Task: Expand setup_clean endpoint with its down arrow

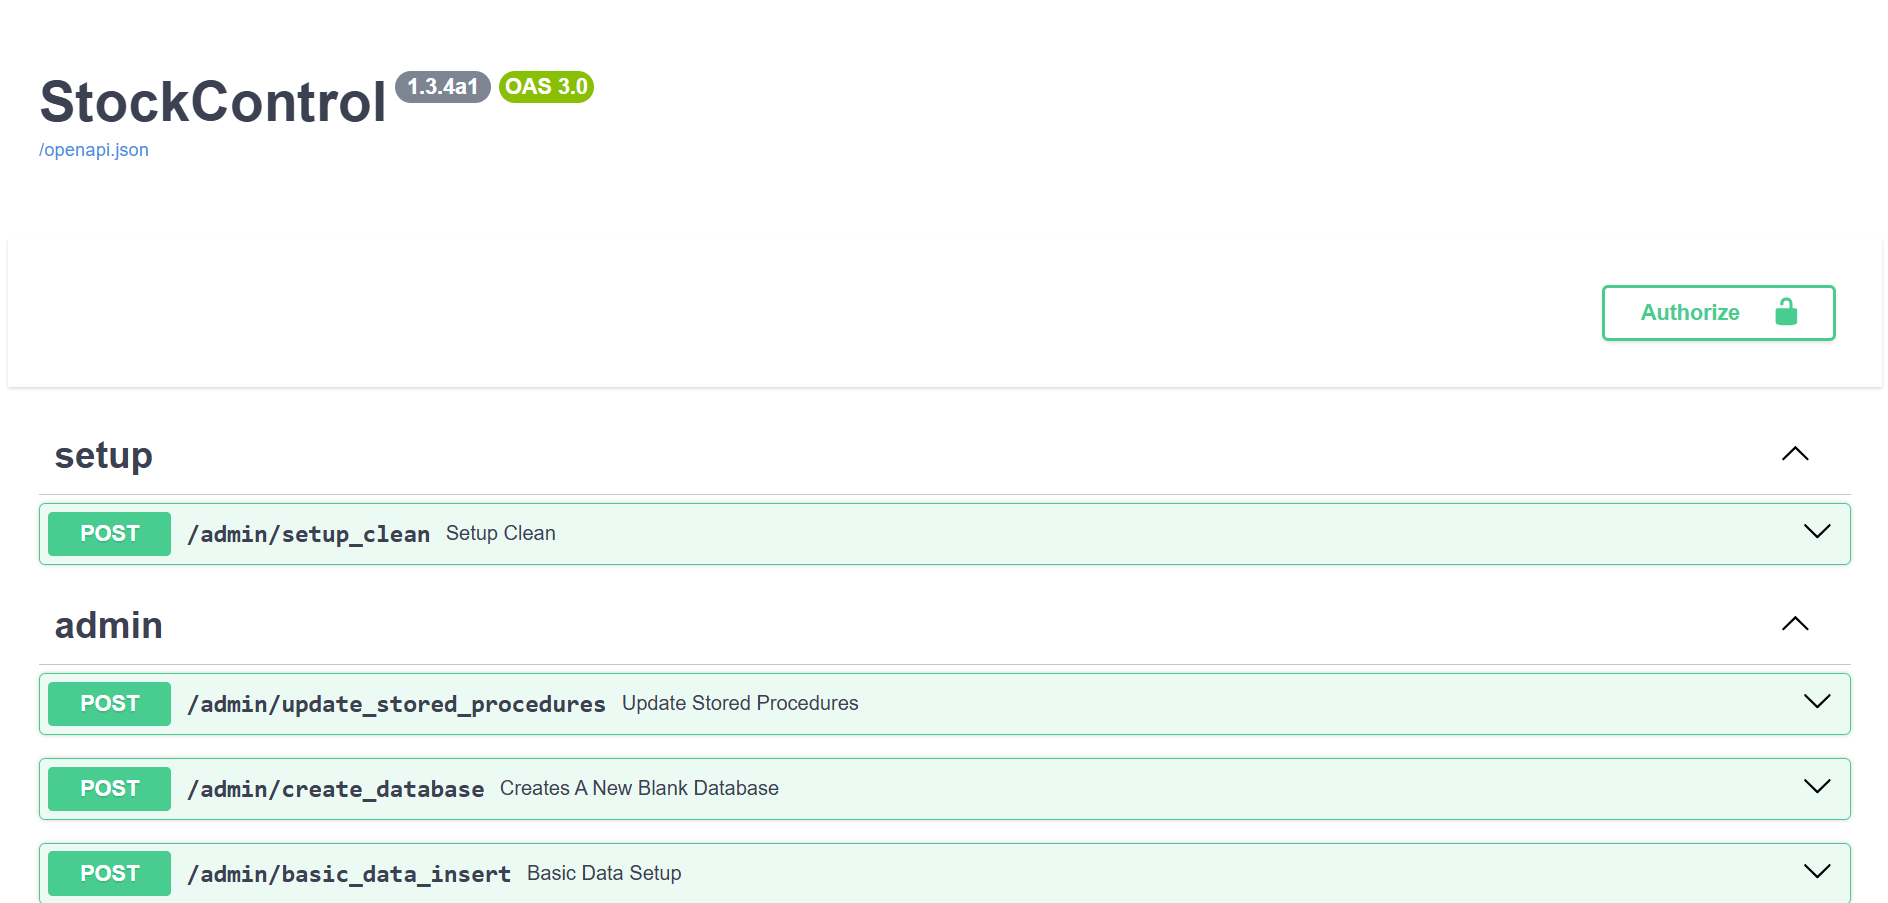Action: tap(1816, 532)
